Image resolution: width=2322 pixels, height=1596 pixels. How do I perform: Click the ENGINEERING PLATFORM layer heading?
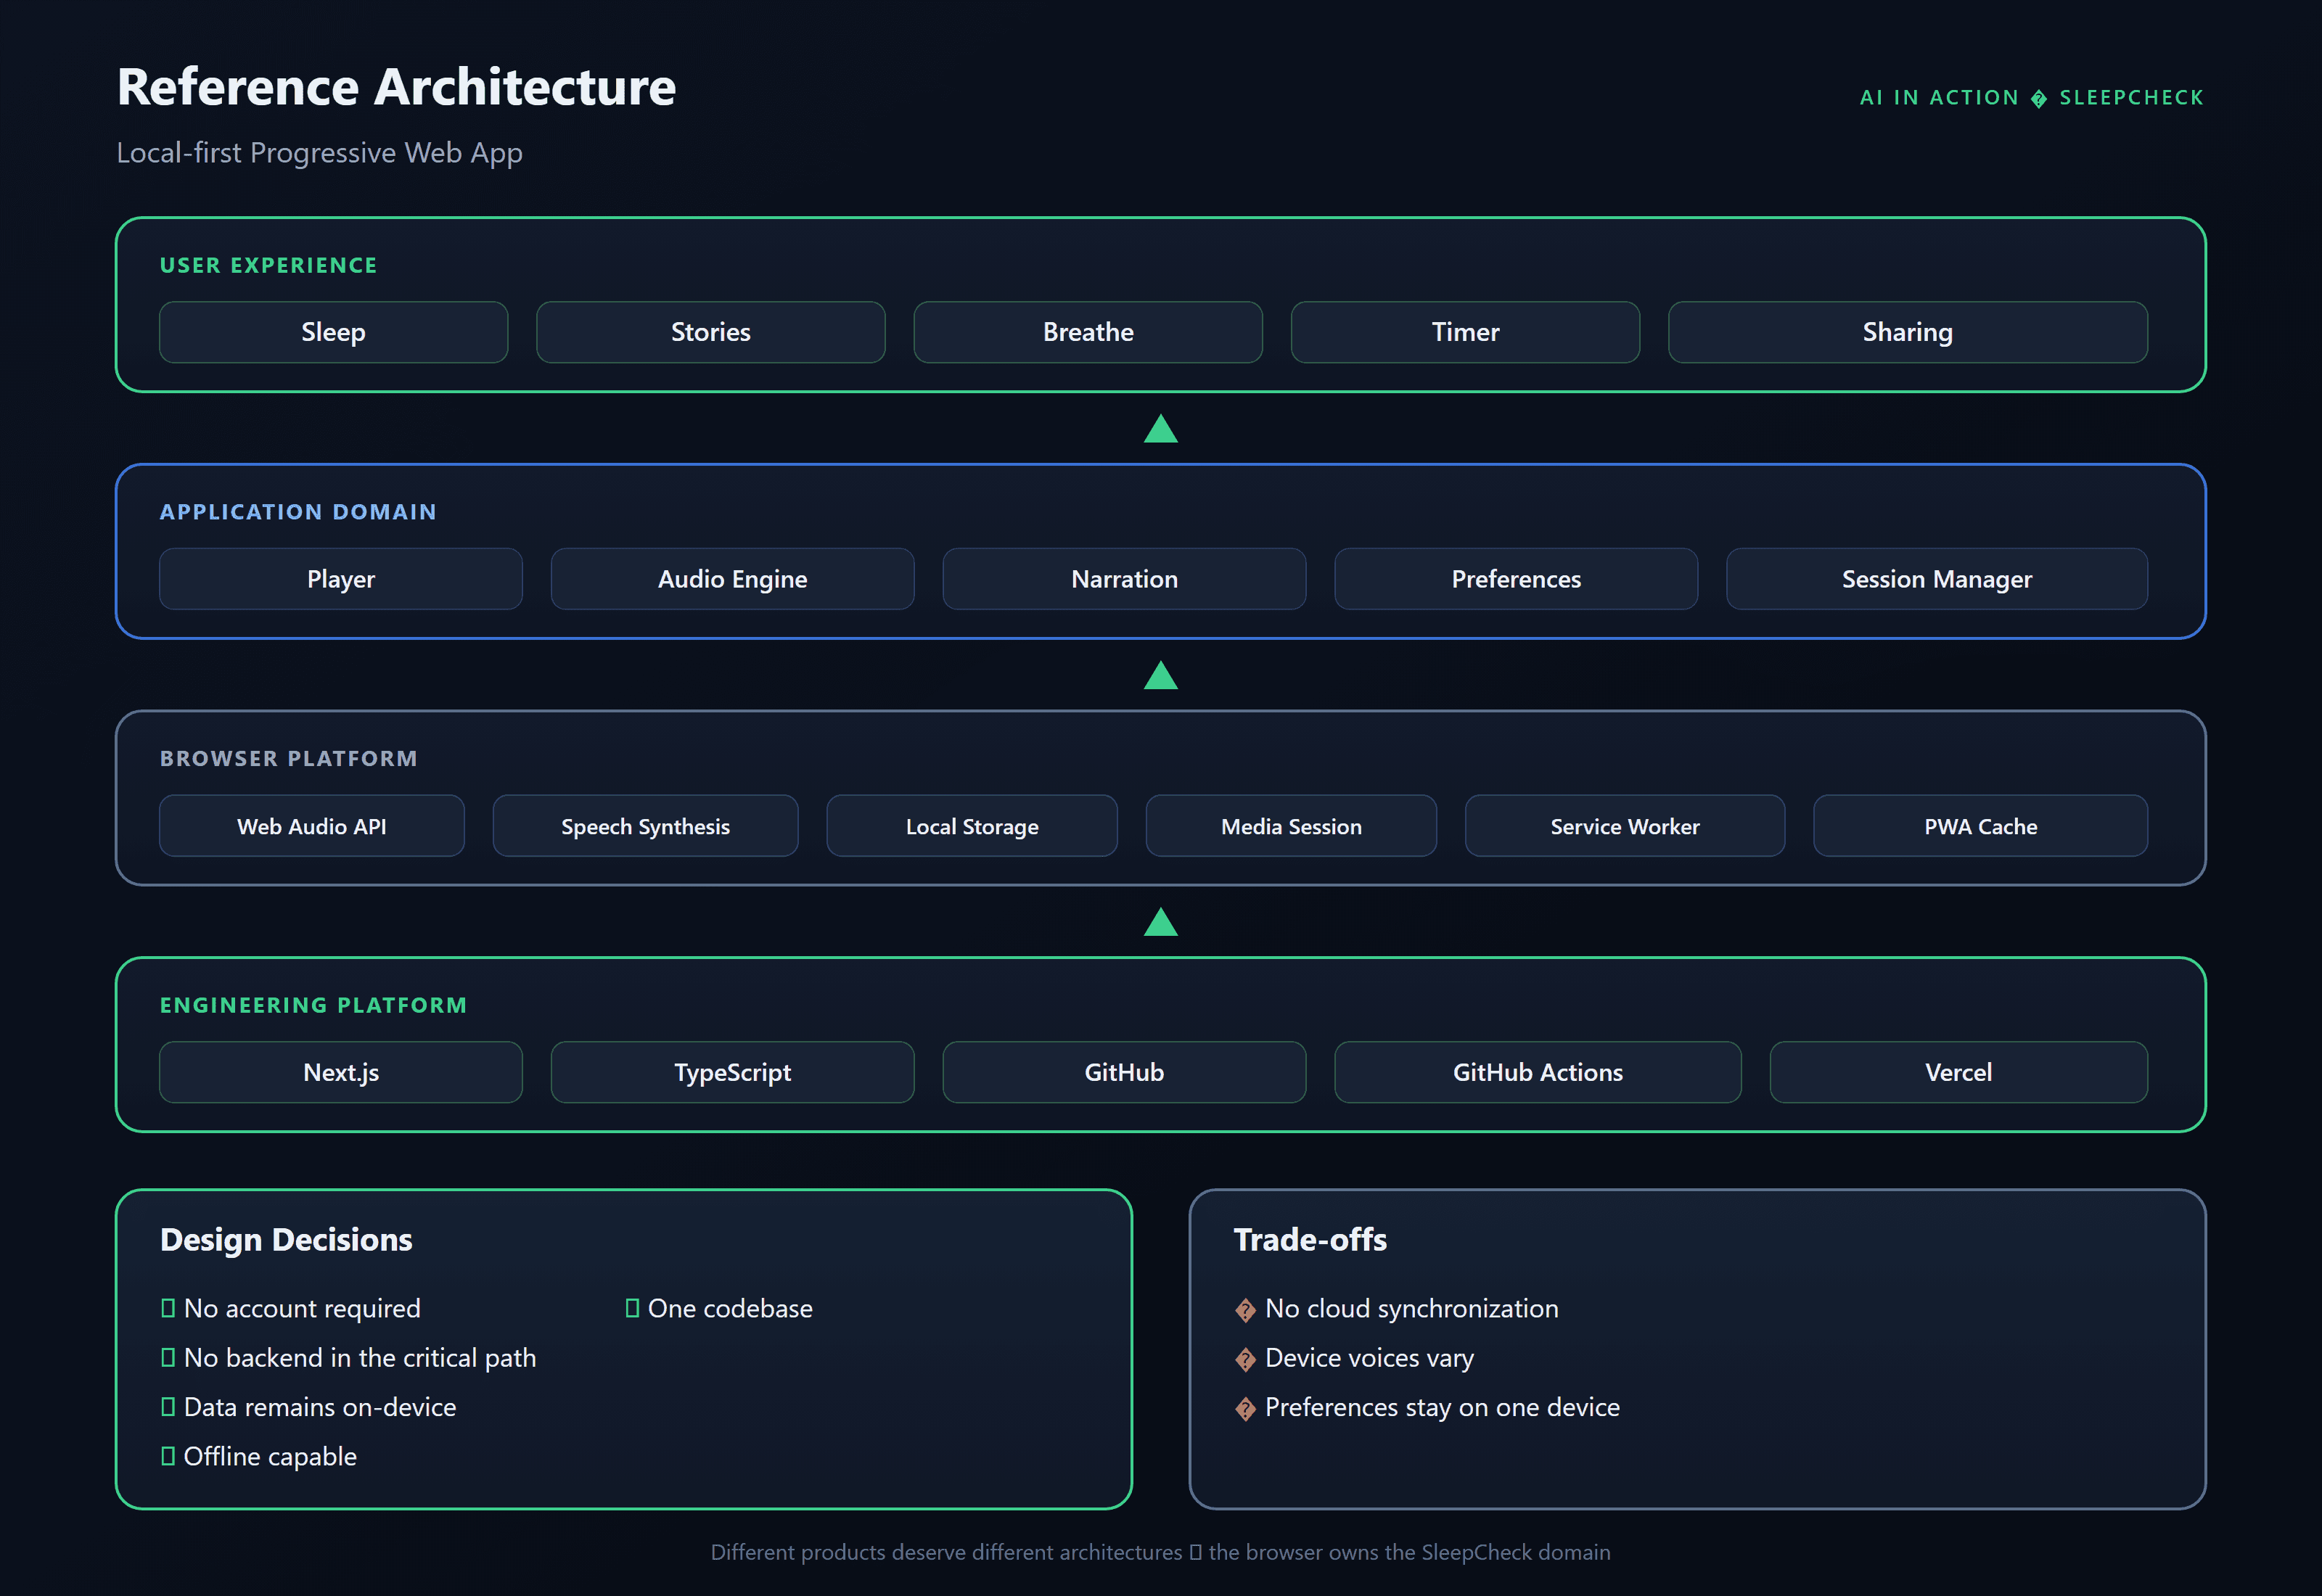pyautogui.click(x=313, y=1005)
